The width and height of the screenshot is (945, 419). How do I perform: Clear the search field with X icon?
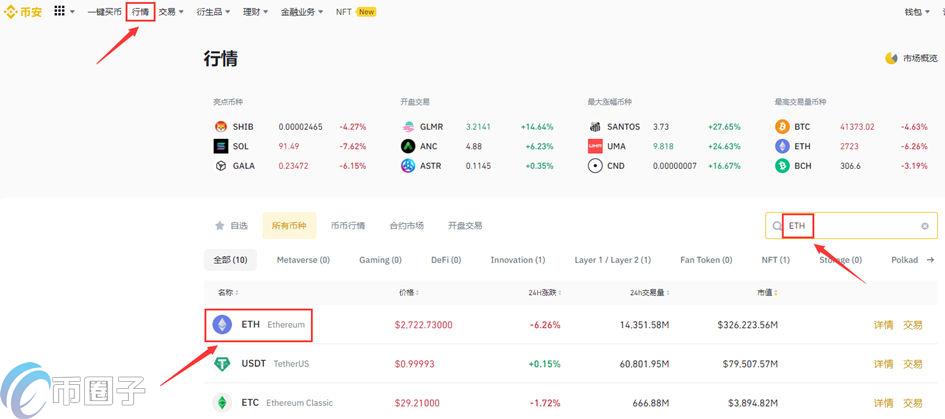925,226
